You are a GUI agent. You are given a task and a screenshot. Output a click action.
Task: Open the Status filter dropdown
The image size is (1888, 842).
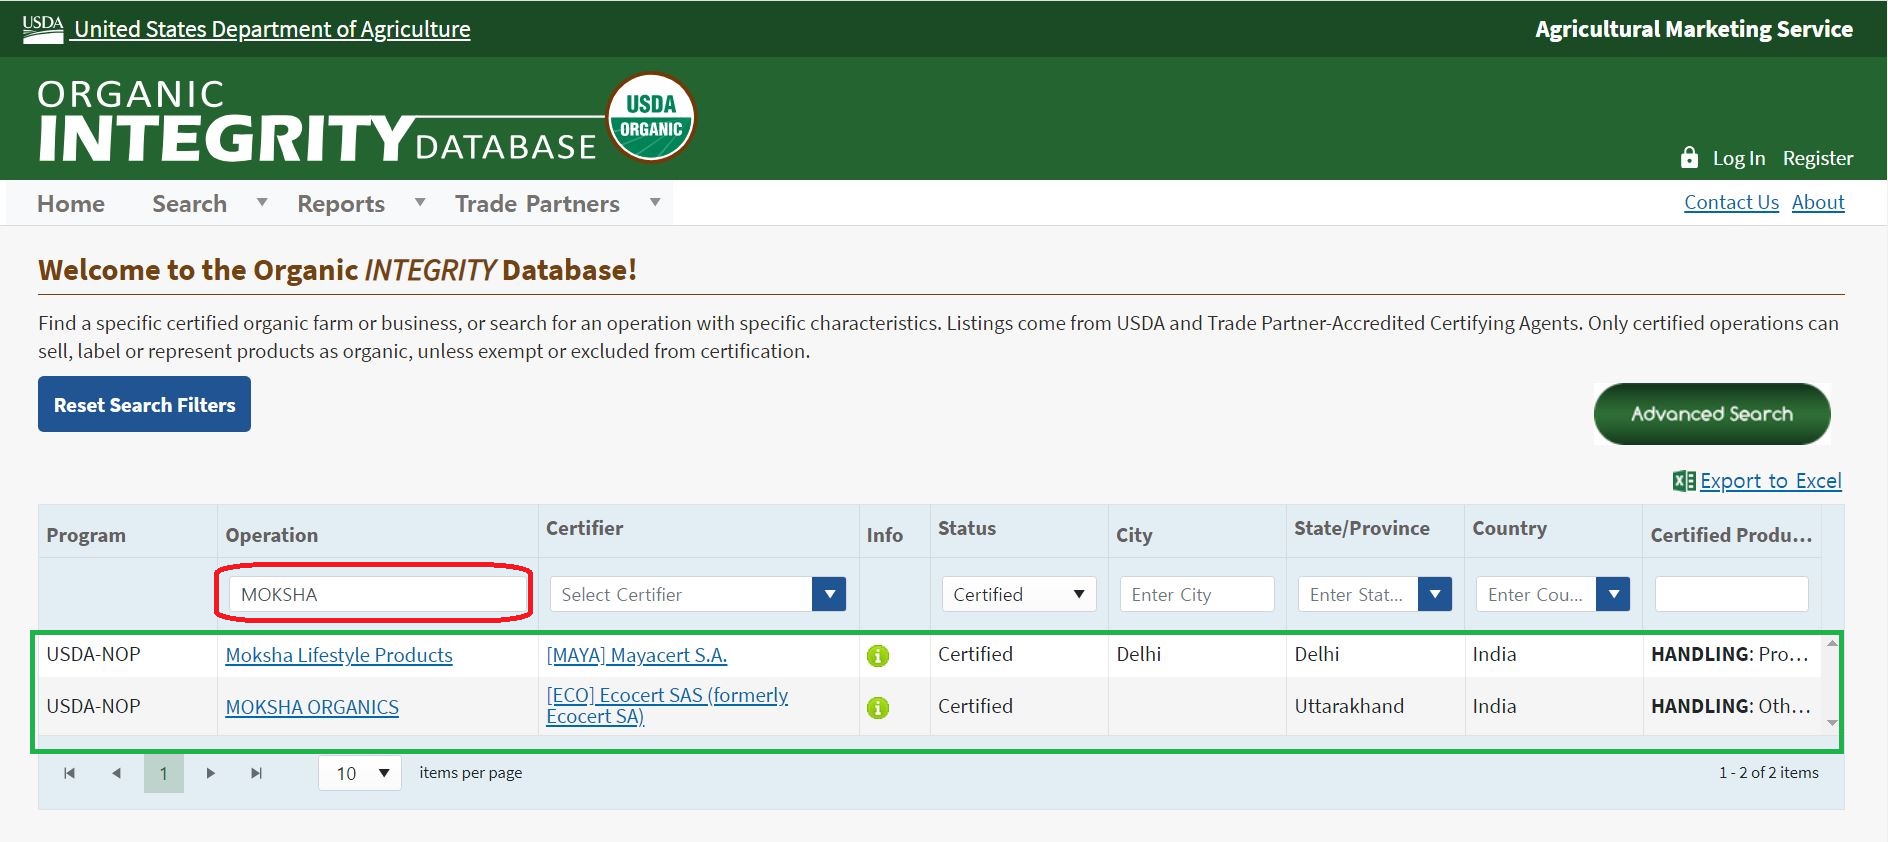pos(1019,594)
